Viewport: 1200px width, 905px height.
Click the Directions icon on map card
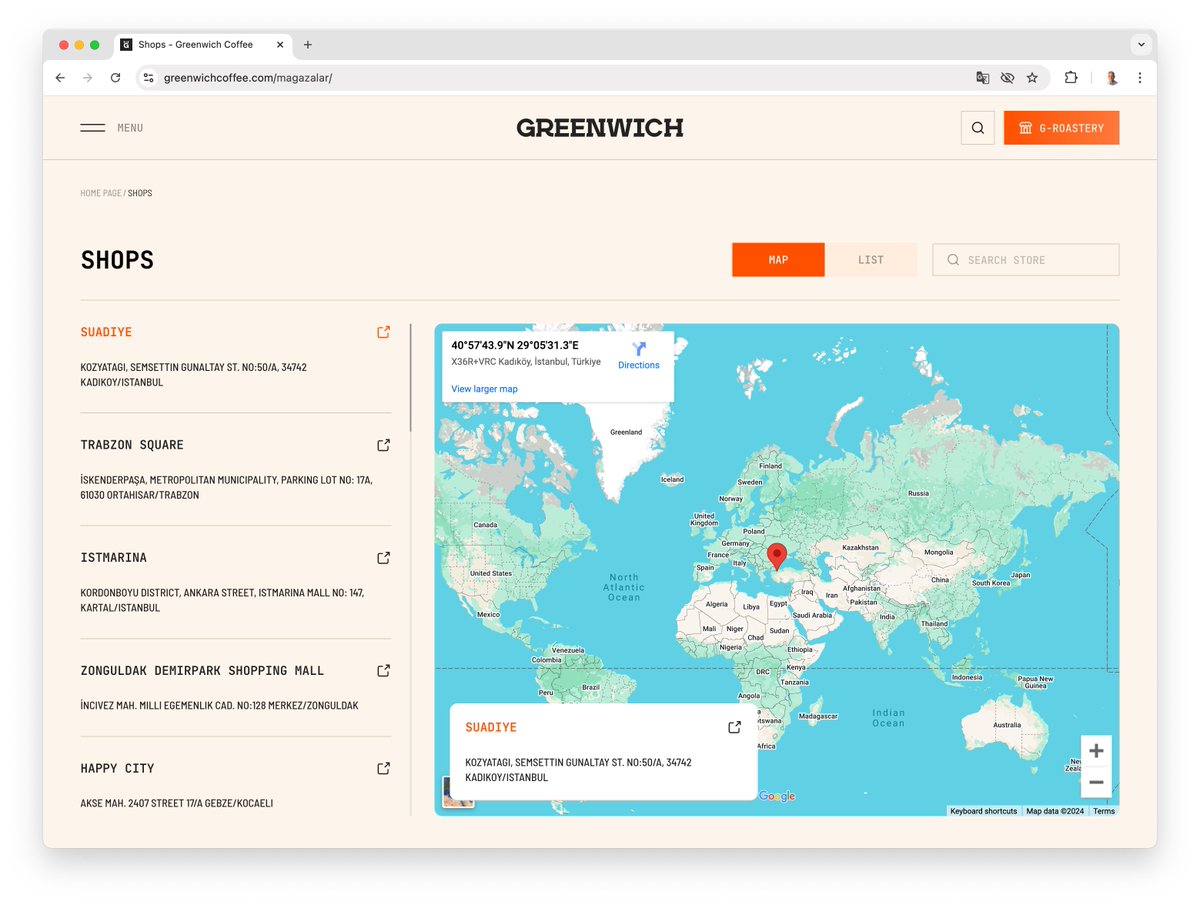pos(639,349)
